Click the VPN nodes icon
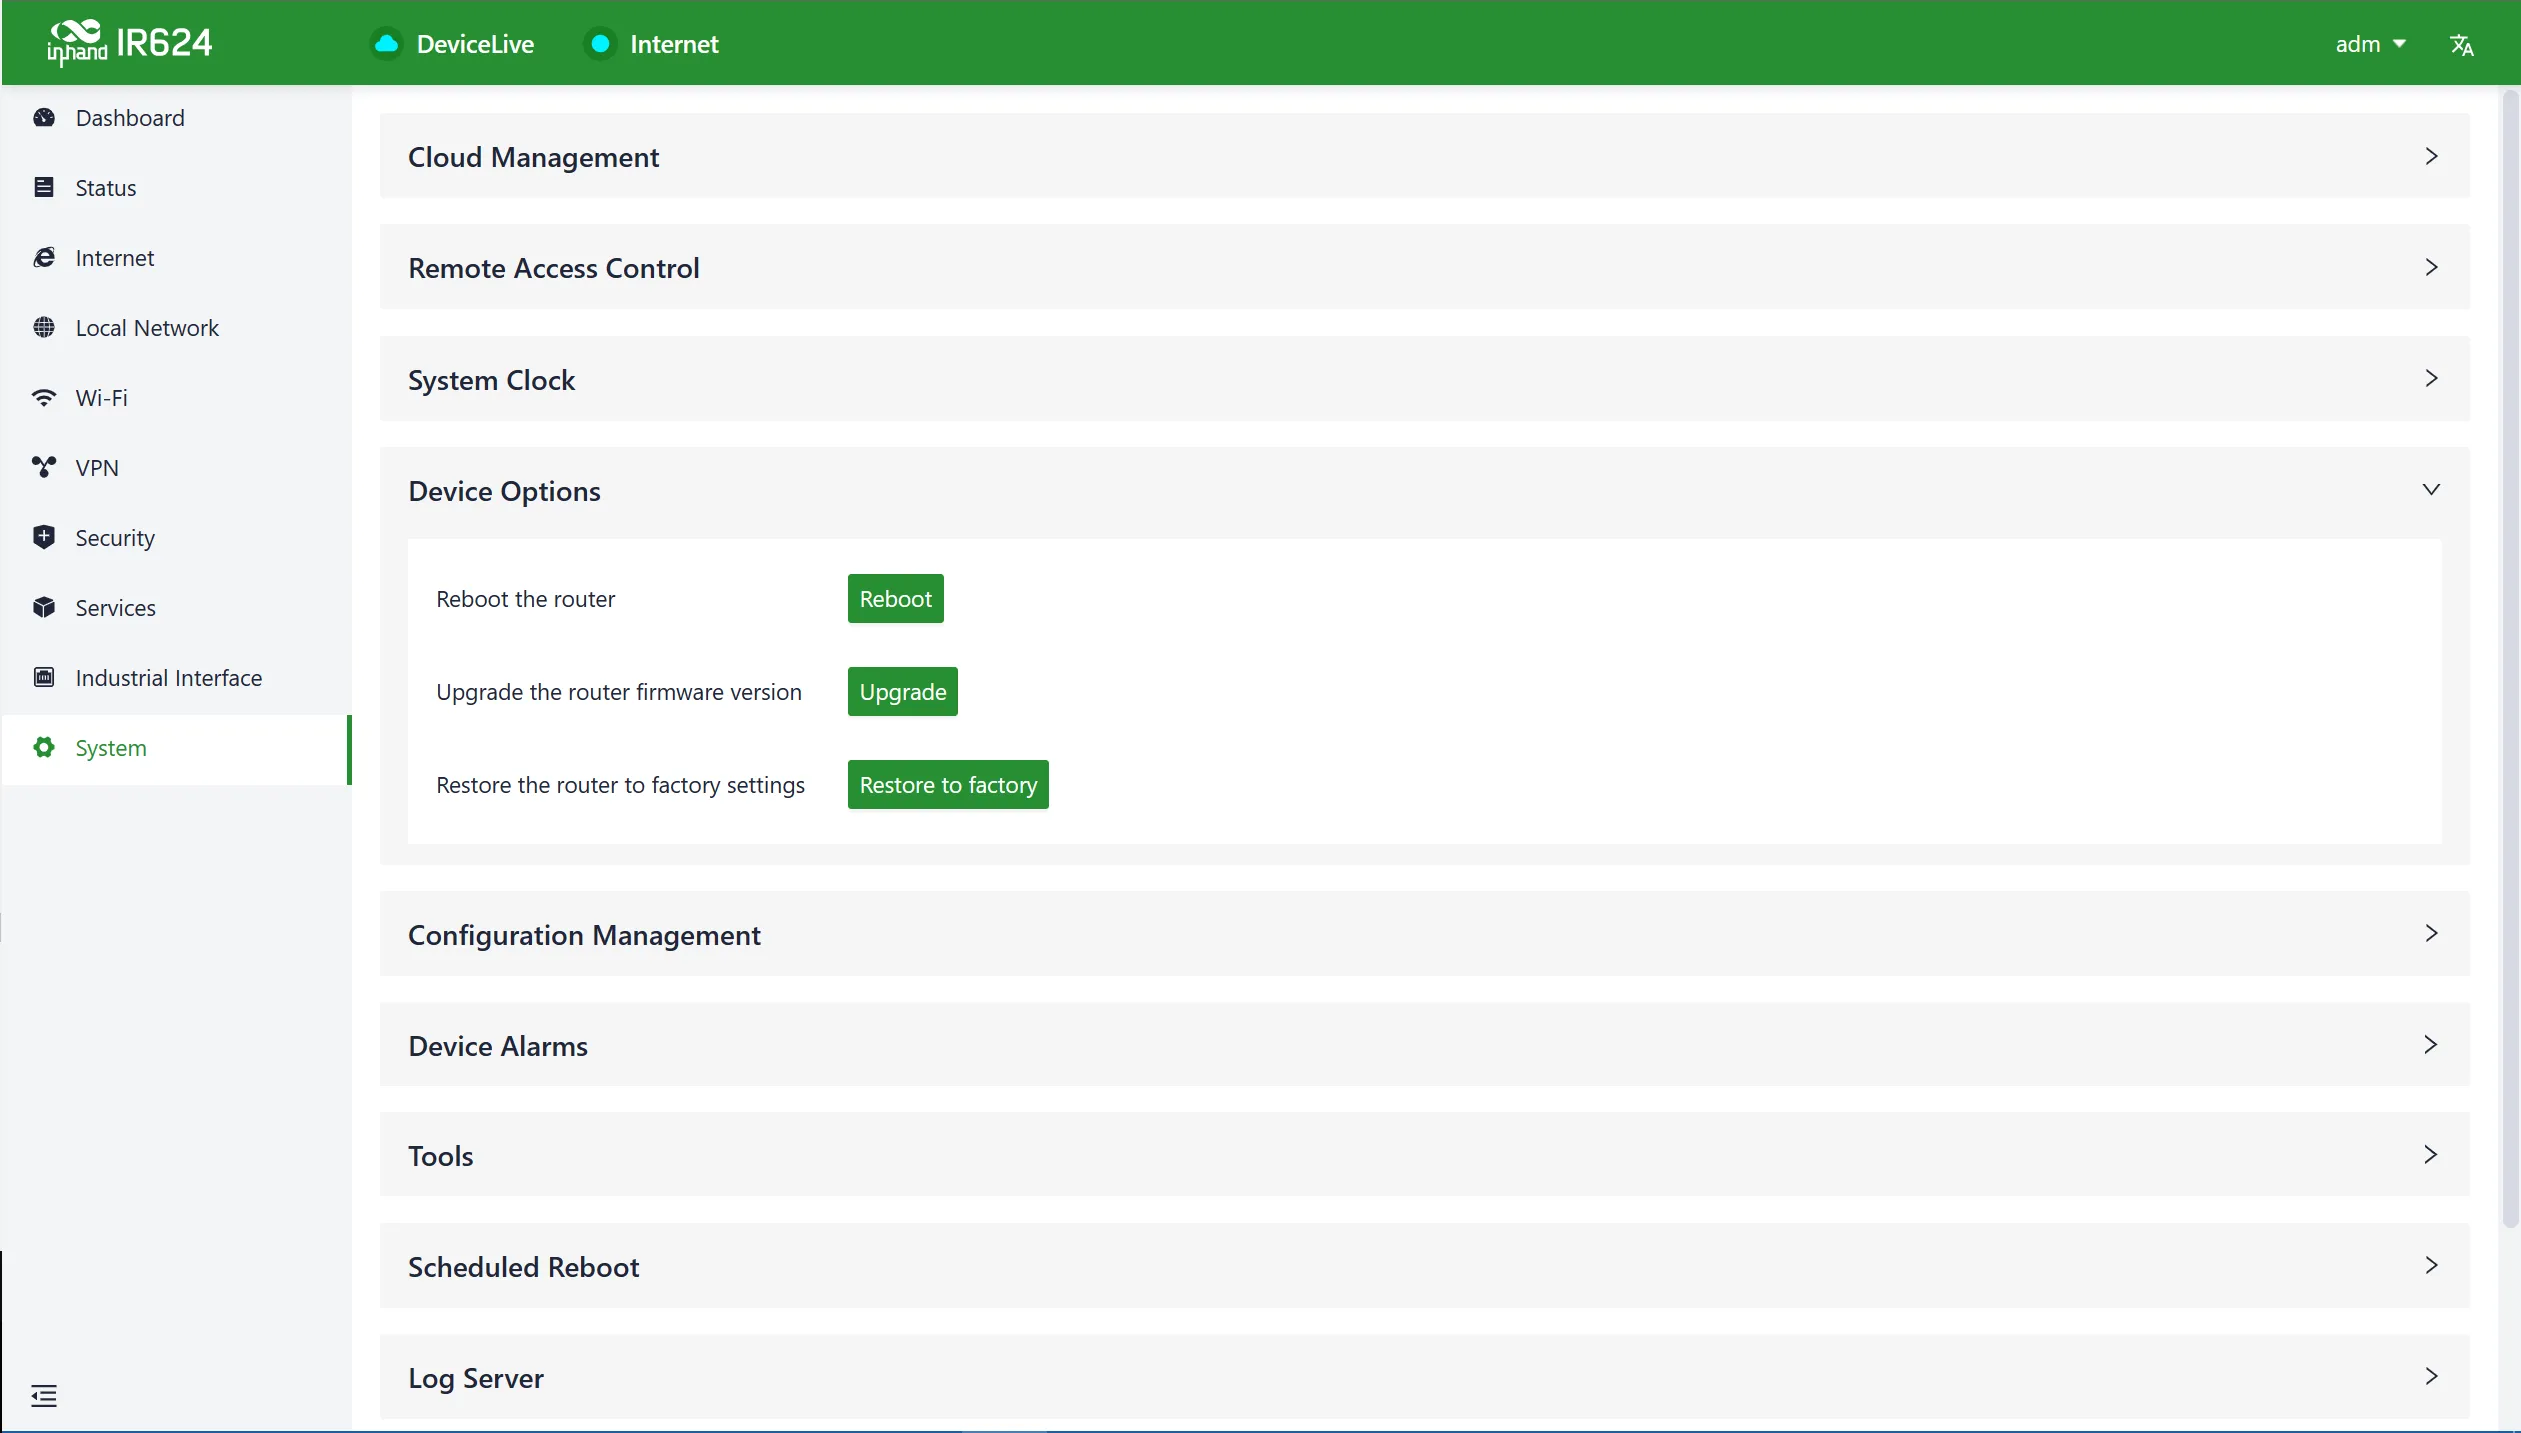The image size is (2521, 1433). tap(44, 468)
